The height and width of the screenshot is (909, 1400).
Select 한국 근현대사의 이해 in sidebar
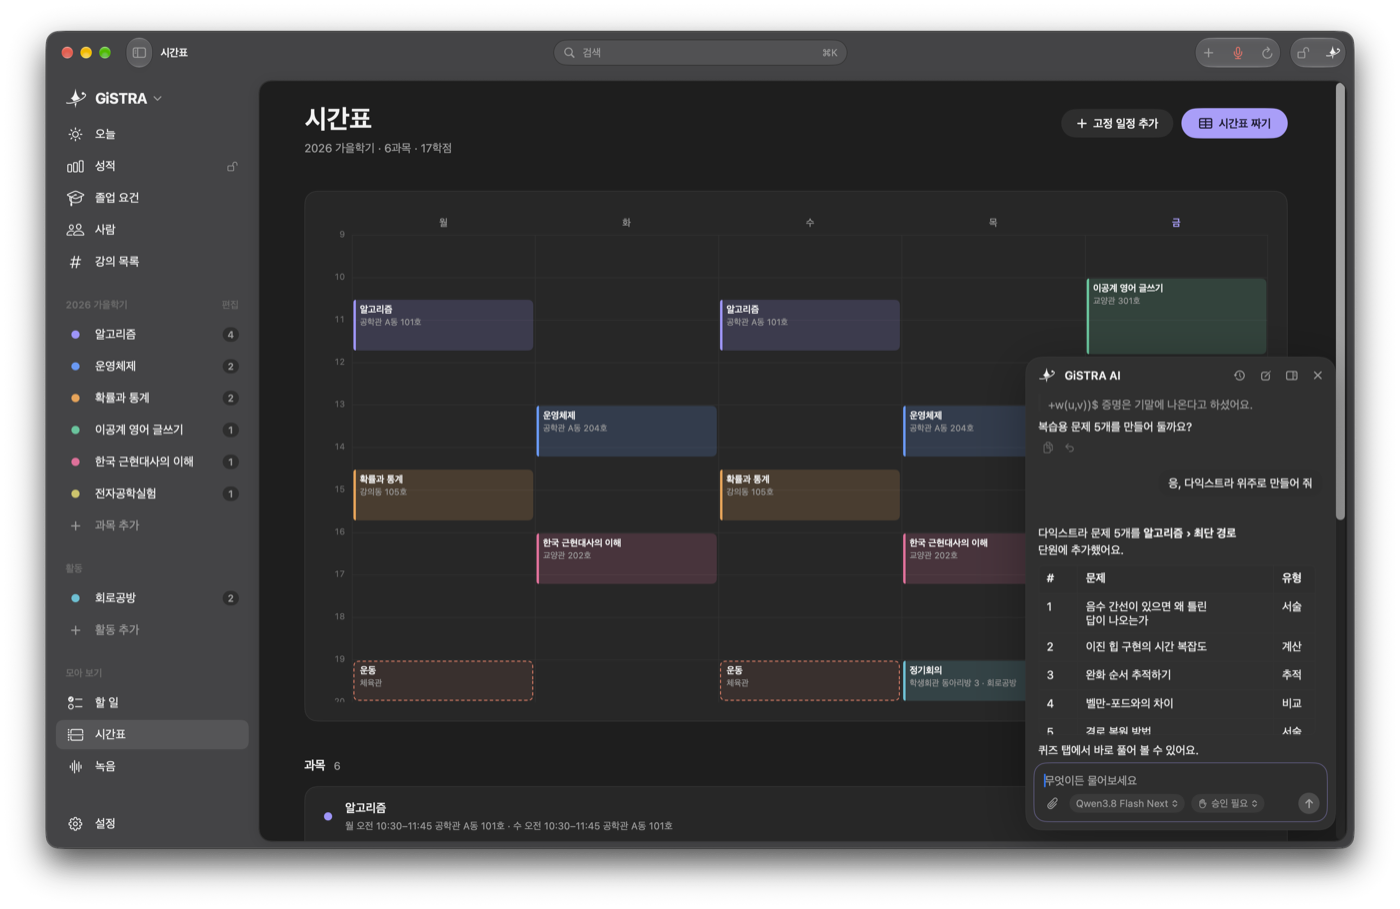tap(152, 462)
